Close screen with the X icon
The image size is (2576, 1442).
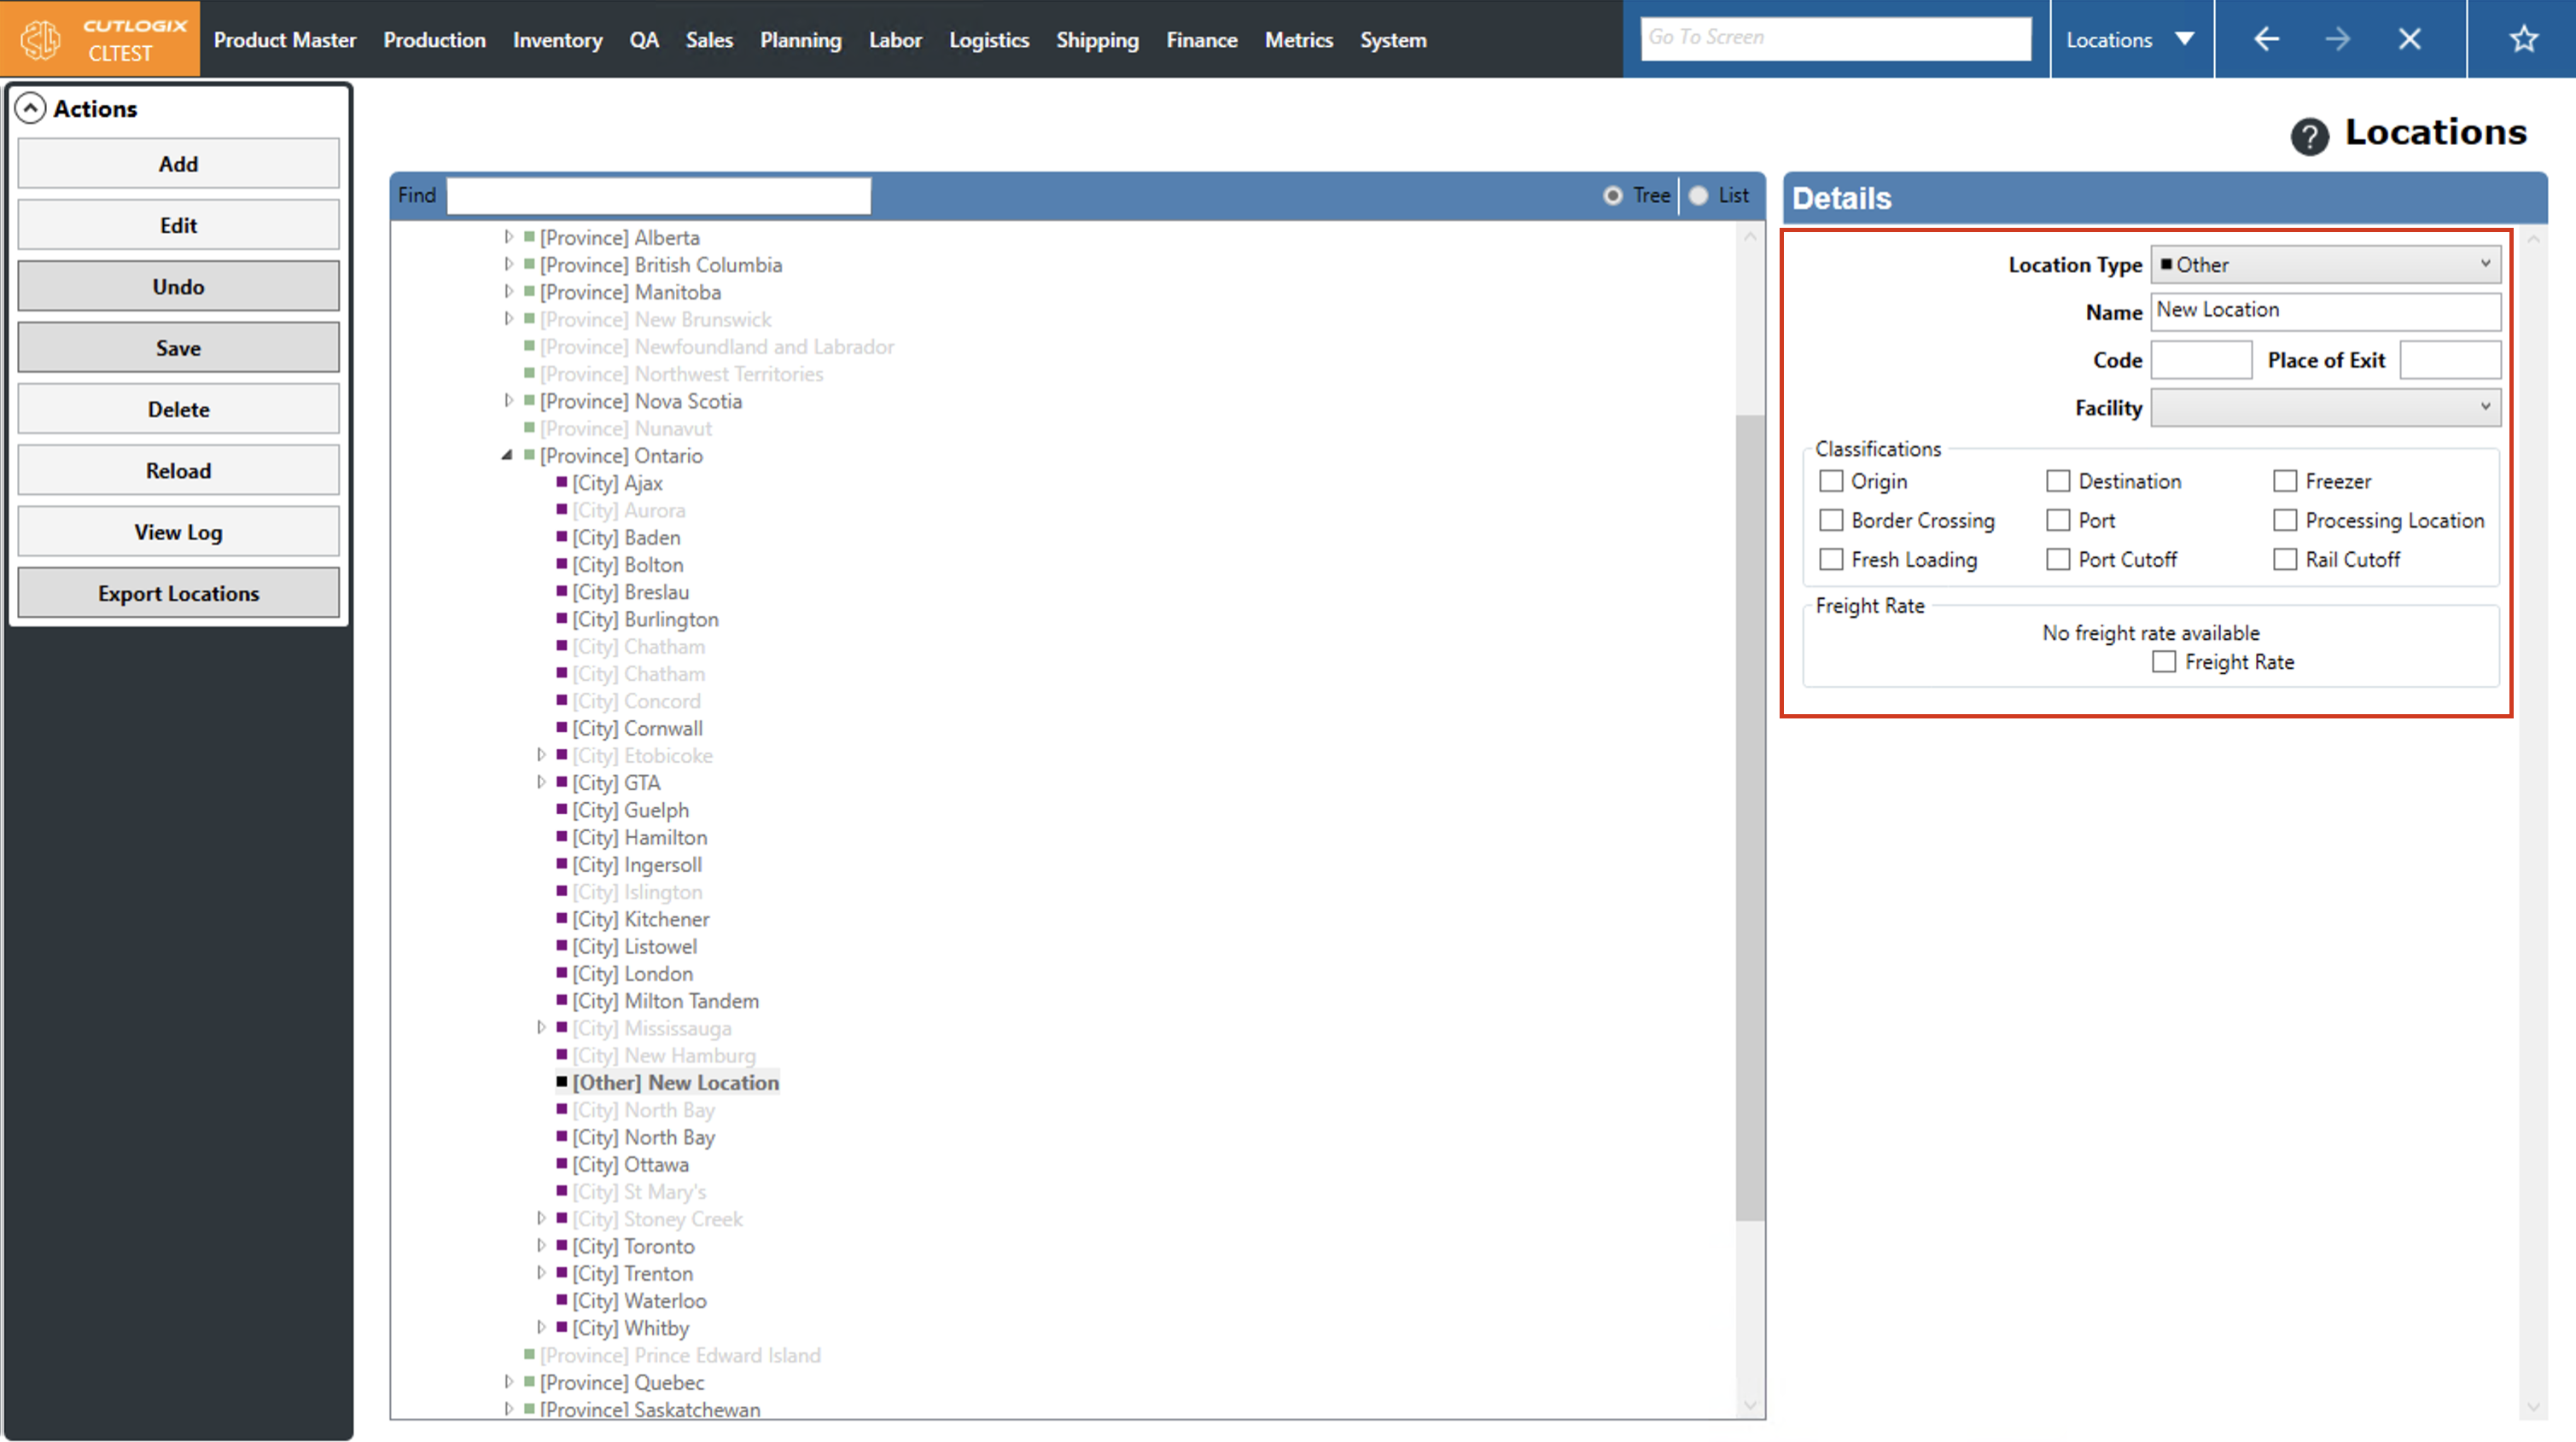pyautogui.click(x=2409, y=39)
